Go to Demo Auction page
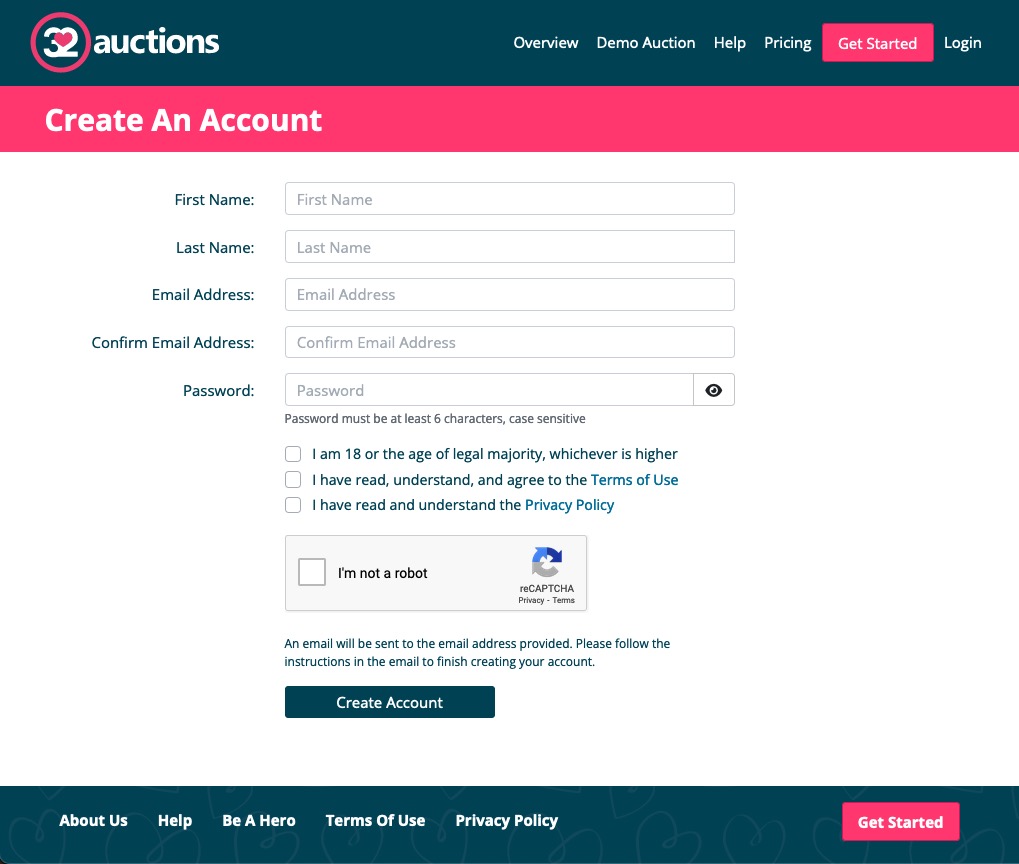 click(x=645, y=43)
